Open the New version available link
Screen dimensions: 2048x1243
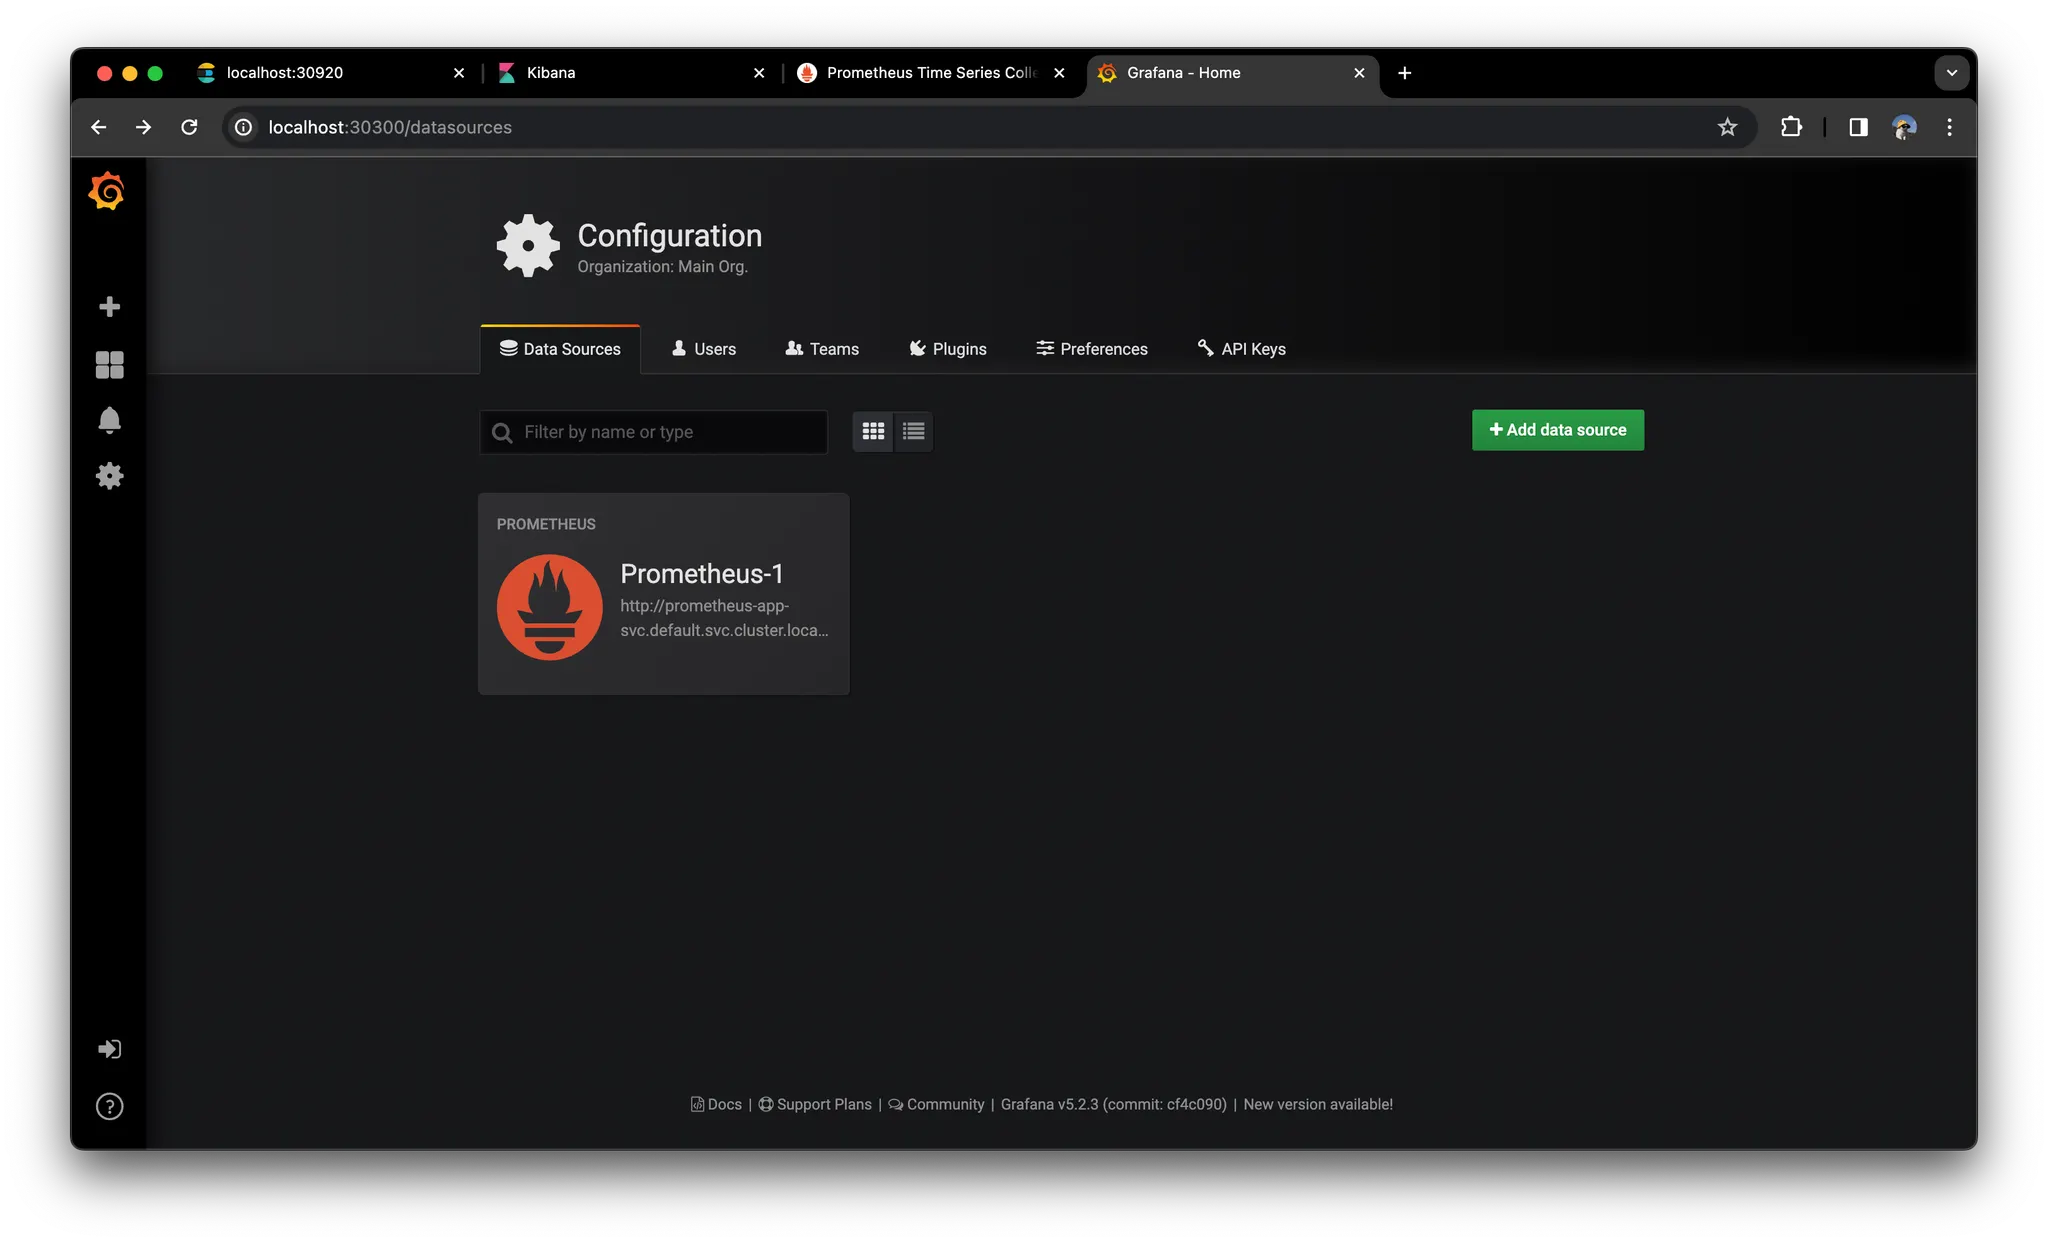coord(1317,1104)
